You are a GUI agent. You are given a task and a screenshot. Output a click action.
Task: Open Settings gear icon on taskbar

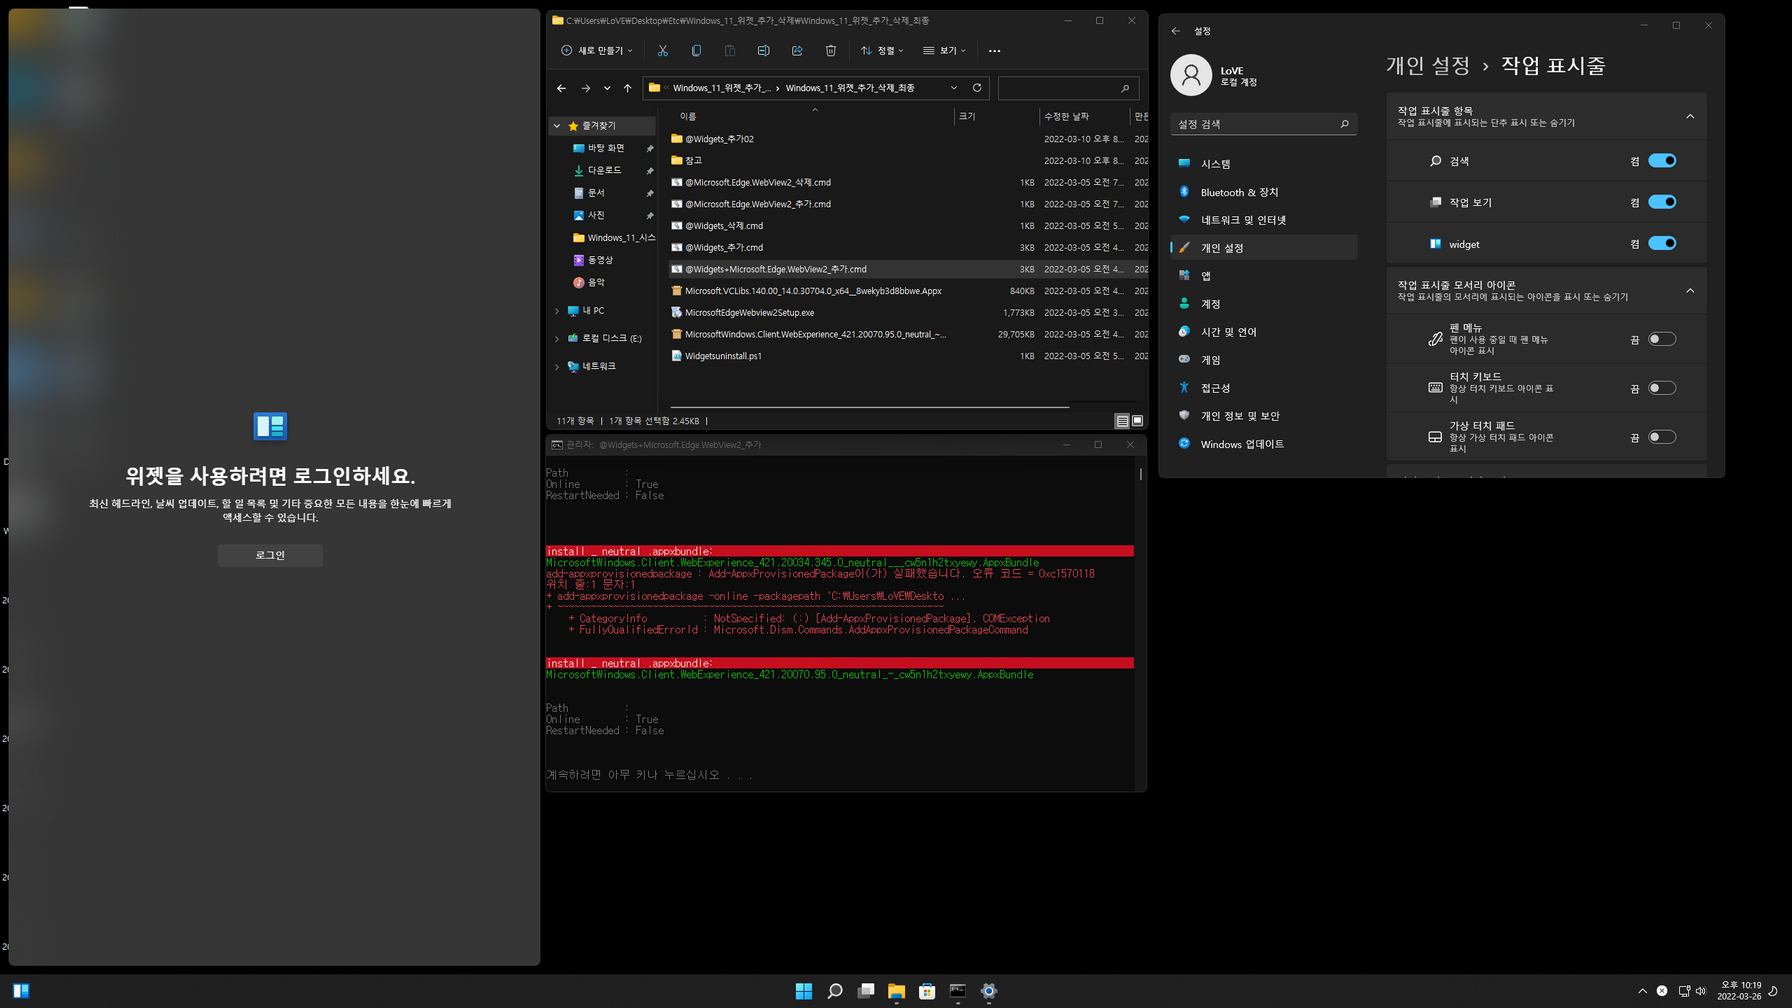(989, 991)
